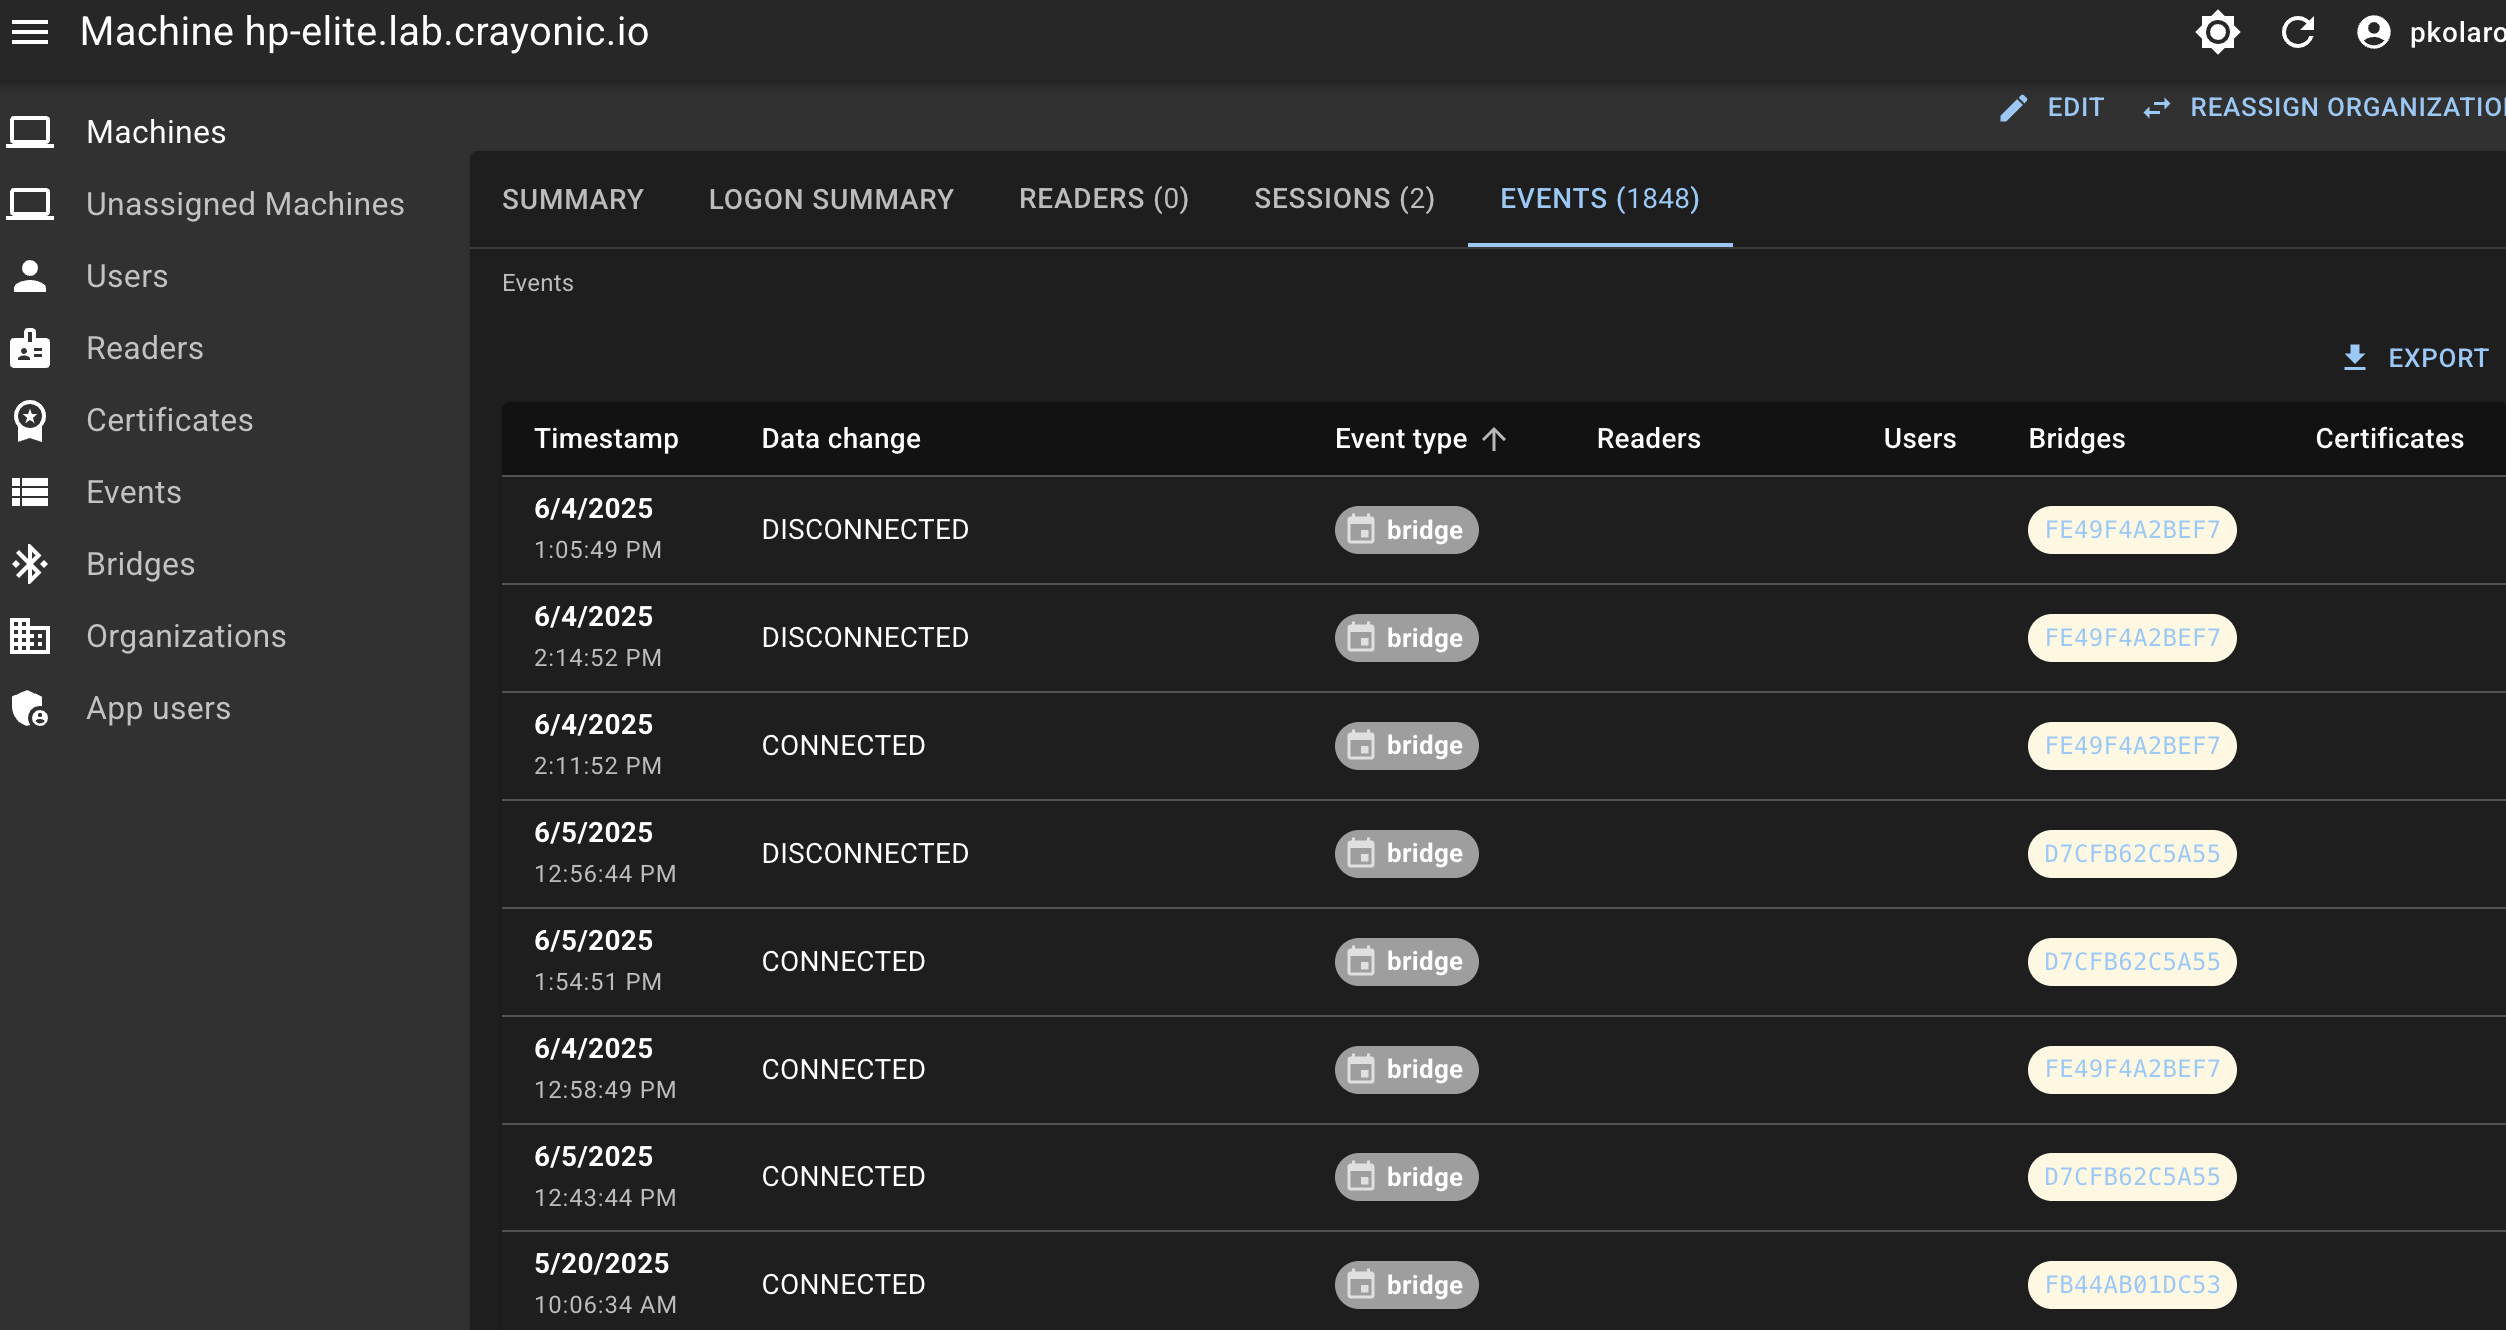Open bridge D7CFB62C5A55 in 12:56:44 PM row
2506x1330 pixels.
coord(2132,854)
